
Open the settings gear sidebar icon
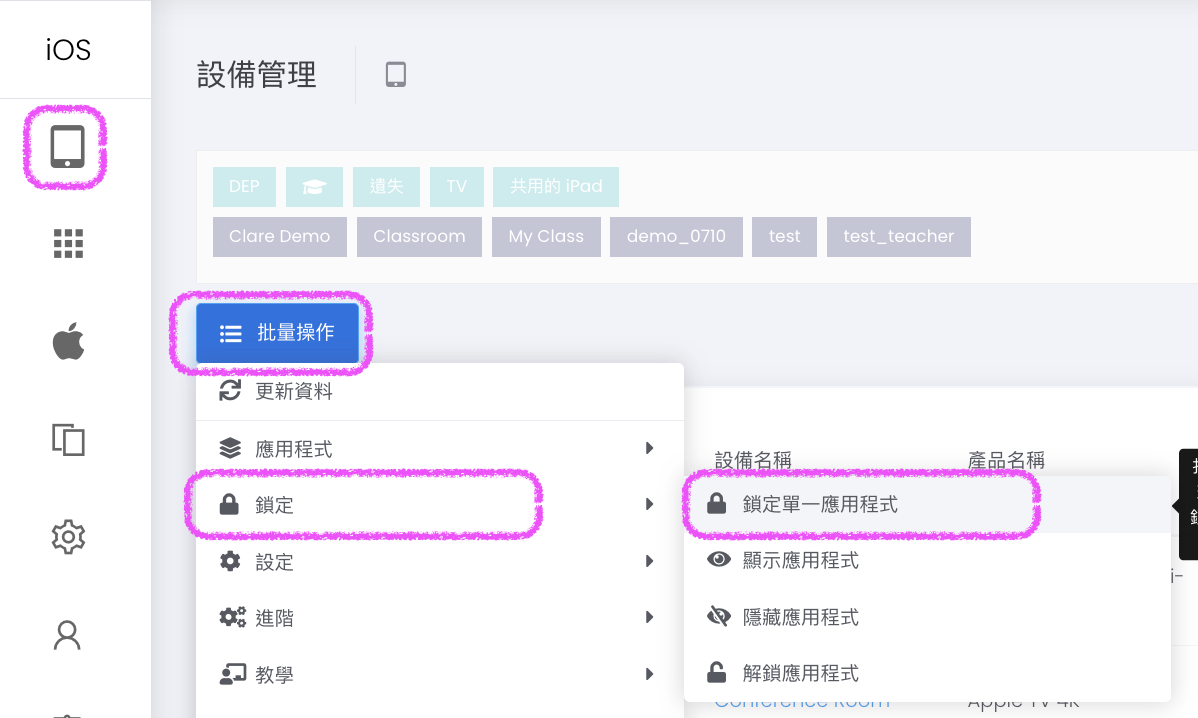(x=67, y=537)
